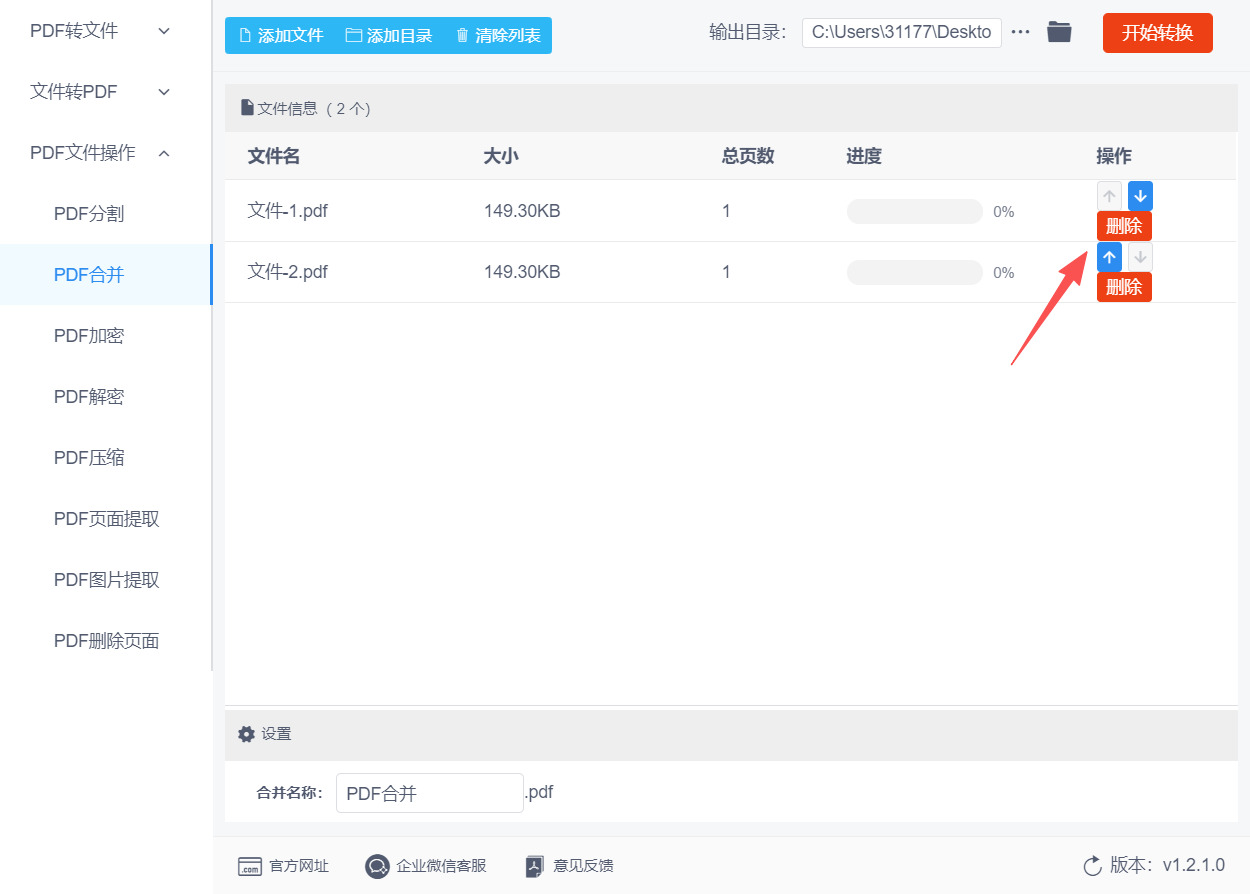
Task: Click the merge name input field
Action: (430, 793)
